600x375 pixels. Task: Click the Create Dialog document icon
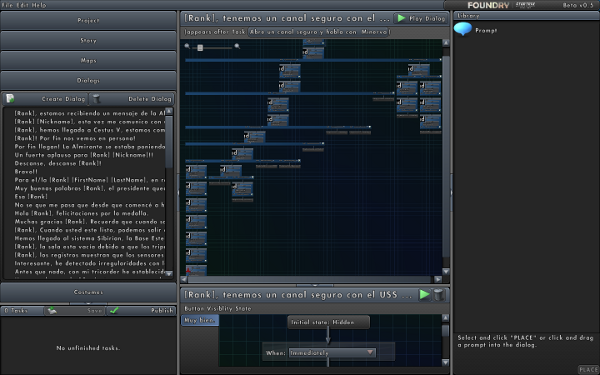[x=10, y=99]
